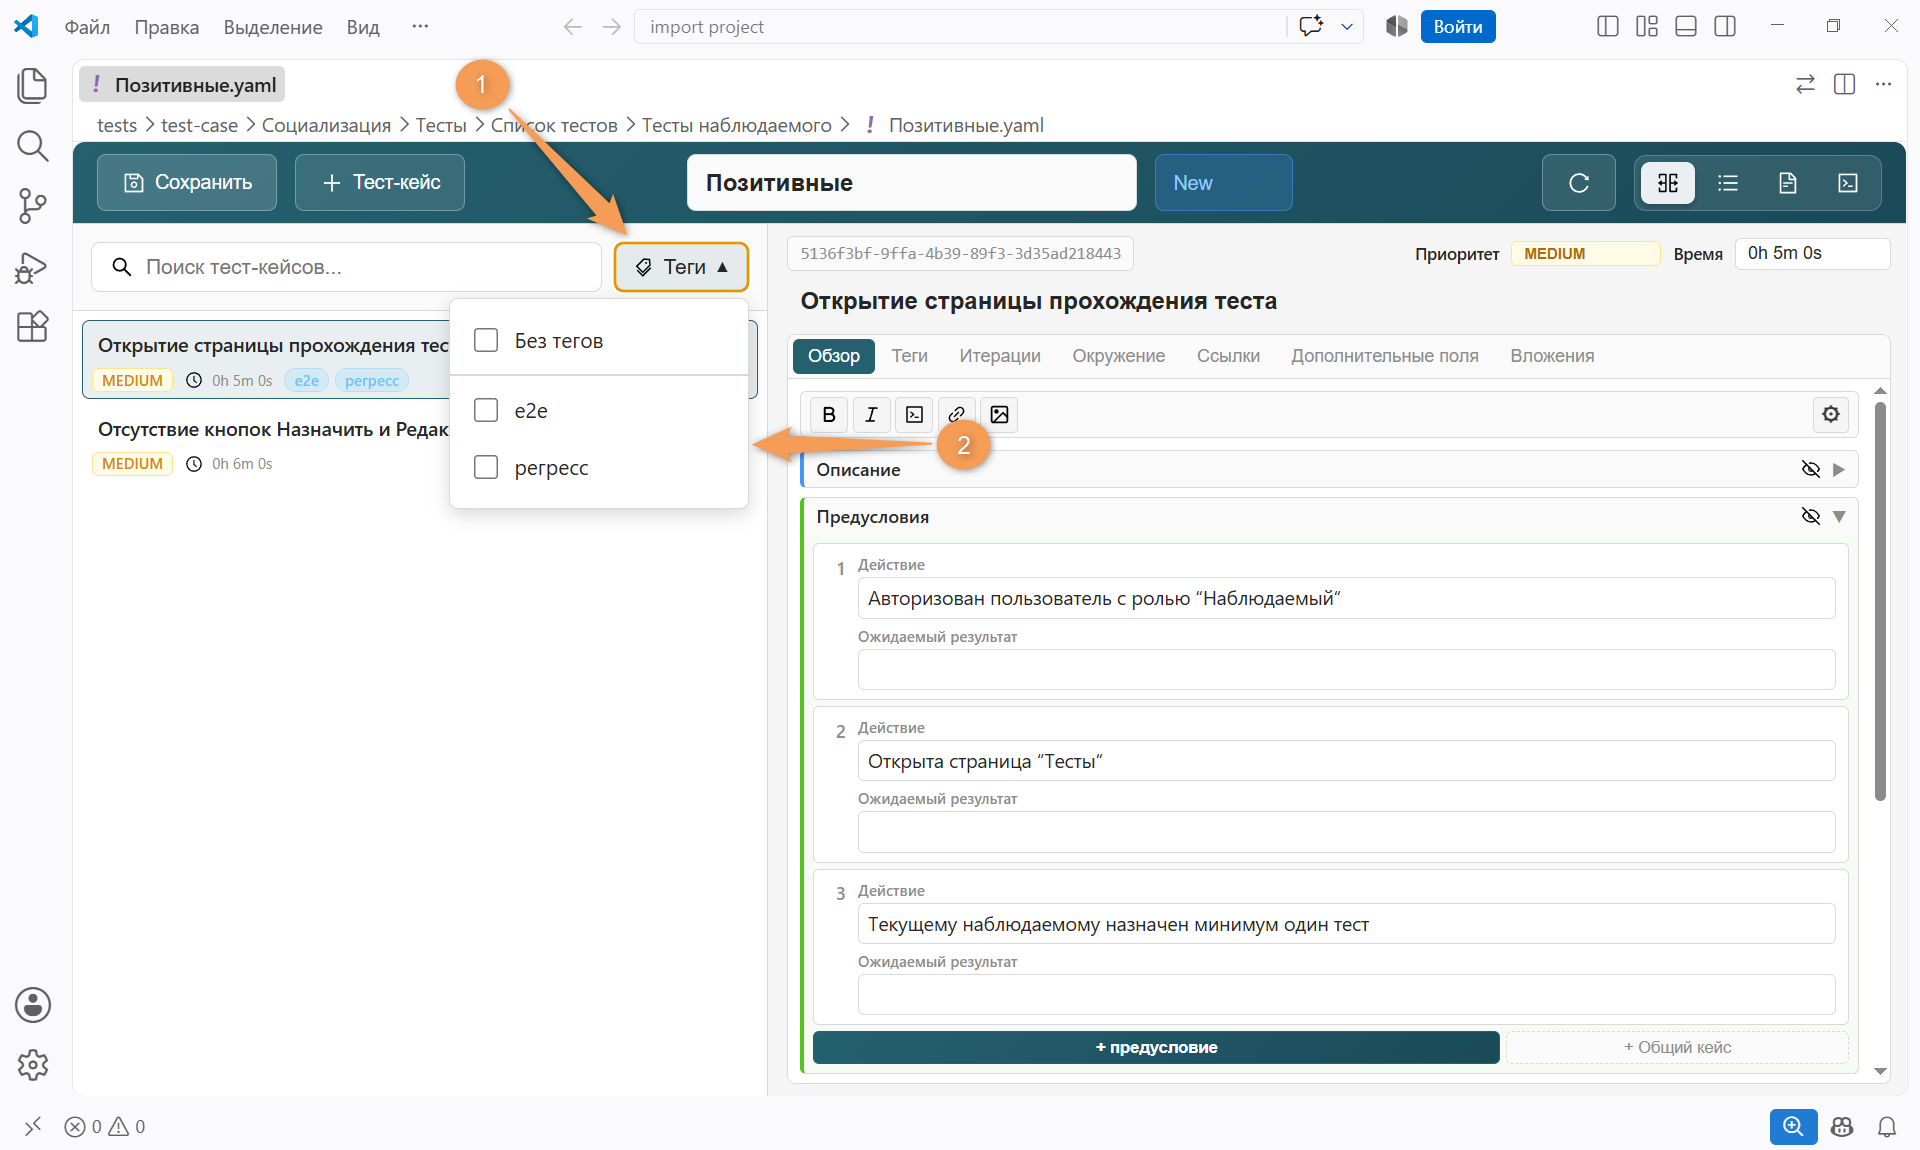The height and width of the screenshot is (1150, 1920).
Task: Collapse the Предусловия section arrow
Action: coord(1839,516)
